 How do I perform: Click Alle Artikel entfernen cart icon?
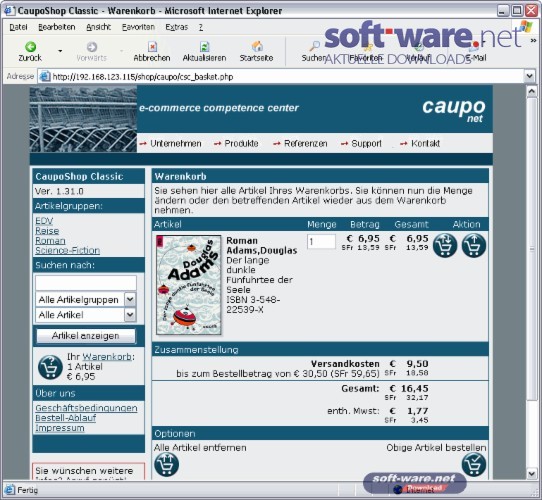[167, 464]
